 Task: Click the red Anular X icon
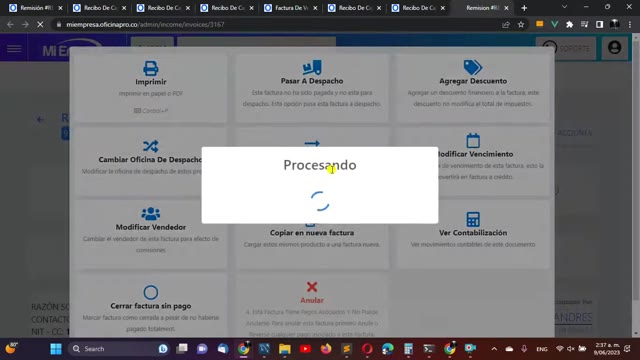click(x=312, y=287)
